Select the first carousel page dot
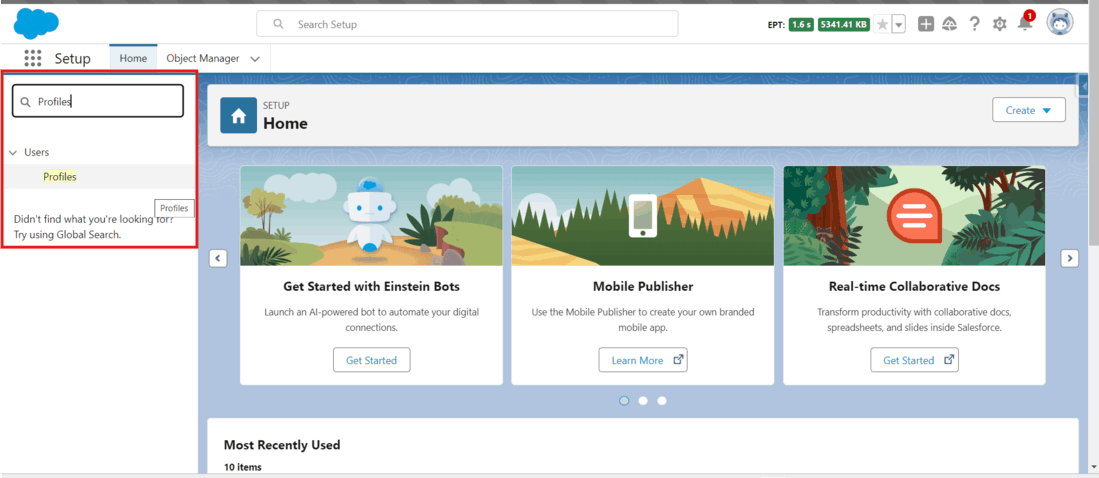 coord(624,401)
